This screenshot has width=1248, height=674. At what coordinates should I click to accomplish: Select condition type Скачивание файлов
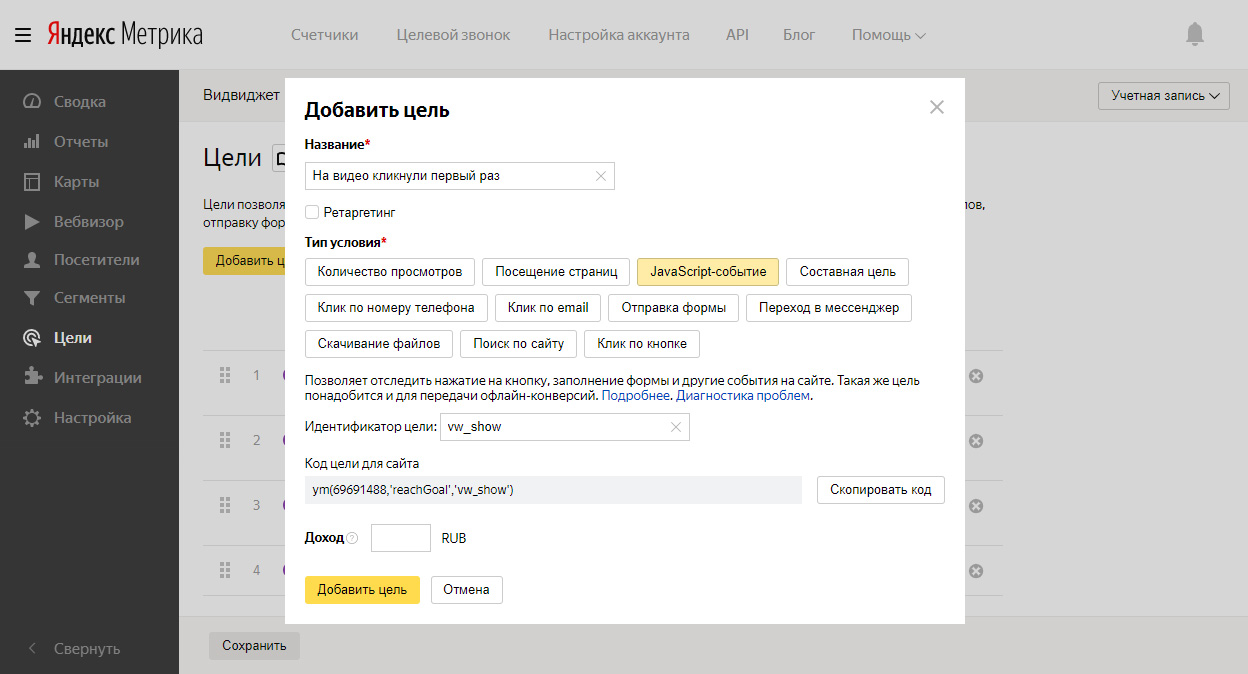click(x=379, y=343)
